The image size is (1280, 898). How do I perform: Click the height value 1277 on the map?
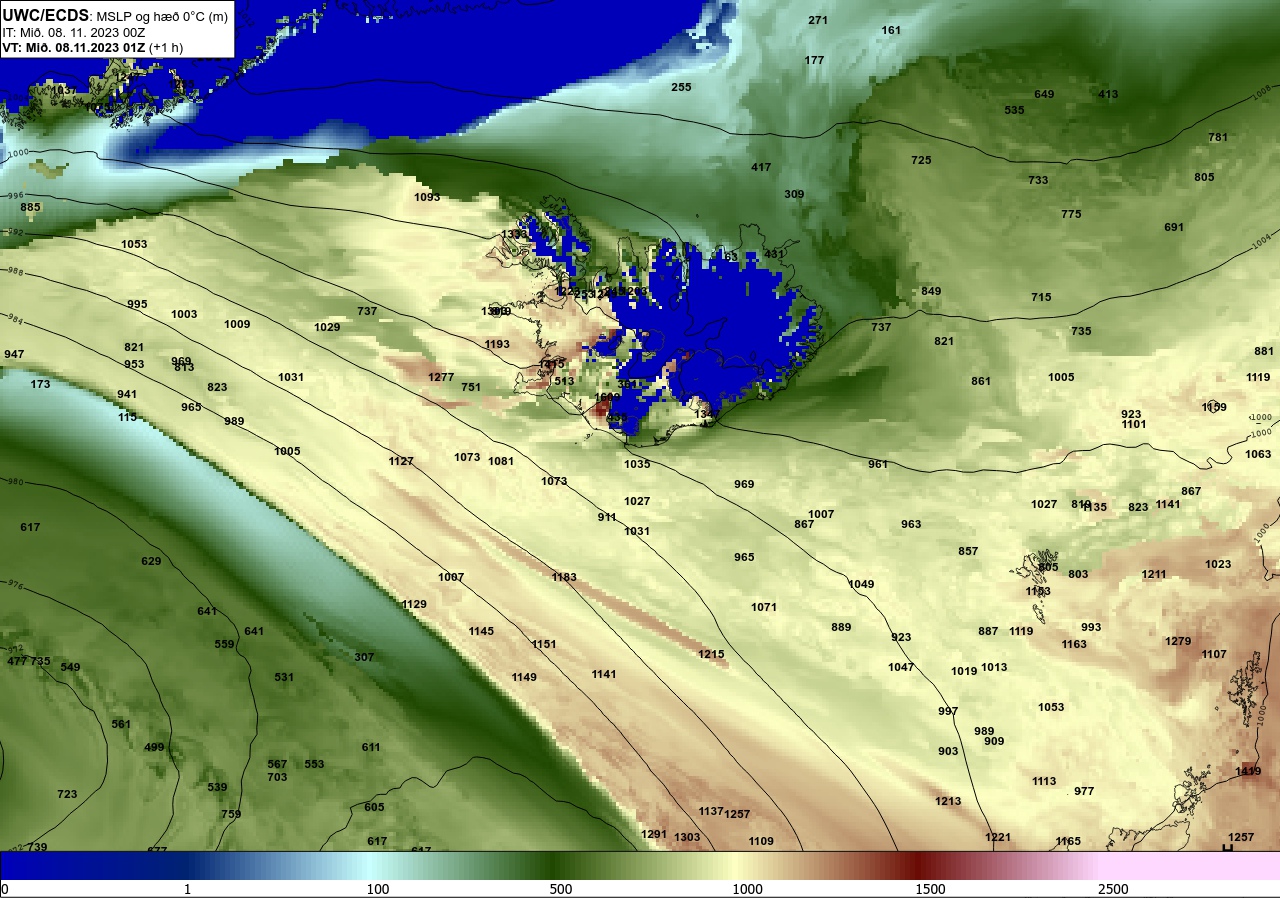click(441, 377)
